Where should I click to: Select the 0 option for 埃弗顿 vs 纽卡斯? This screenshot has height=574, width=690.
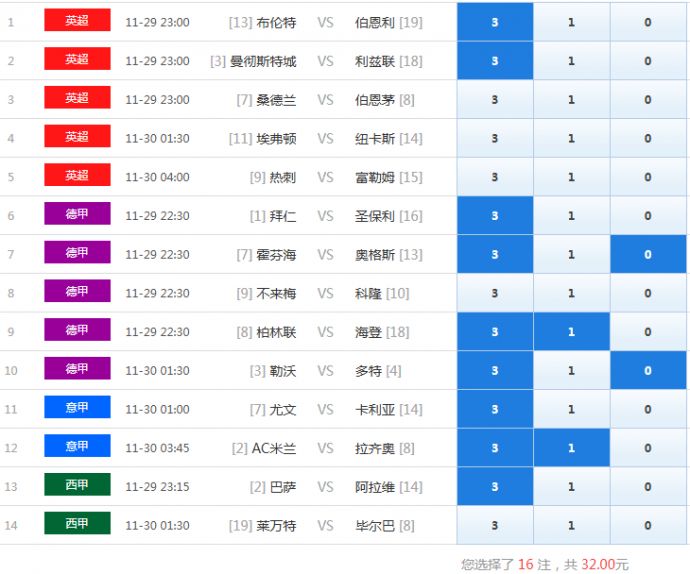(x=648, y=139)
